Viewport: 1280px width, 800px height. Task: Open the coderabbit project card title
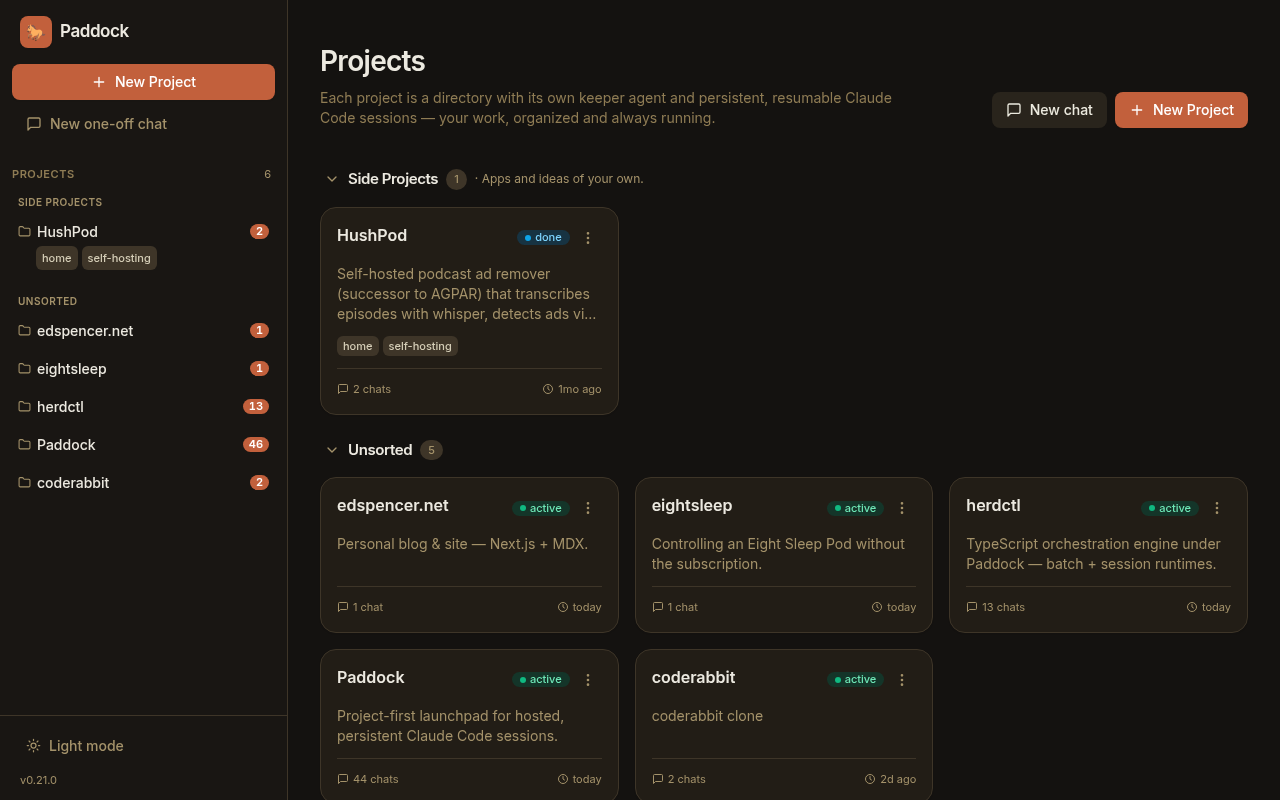coord(693,678)
